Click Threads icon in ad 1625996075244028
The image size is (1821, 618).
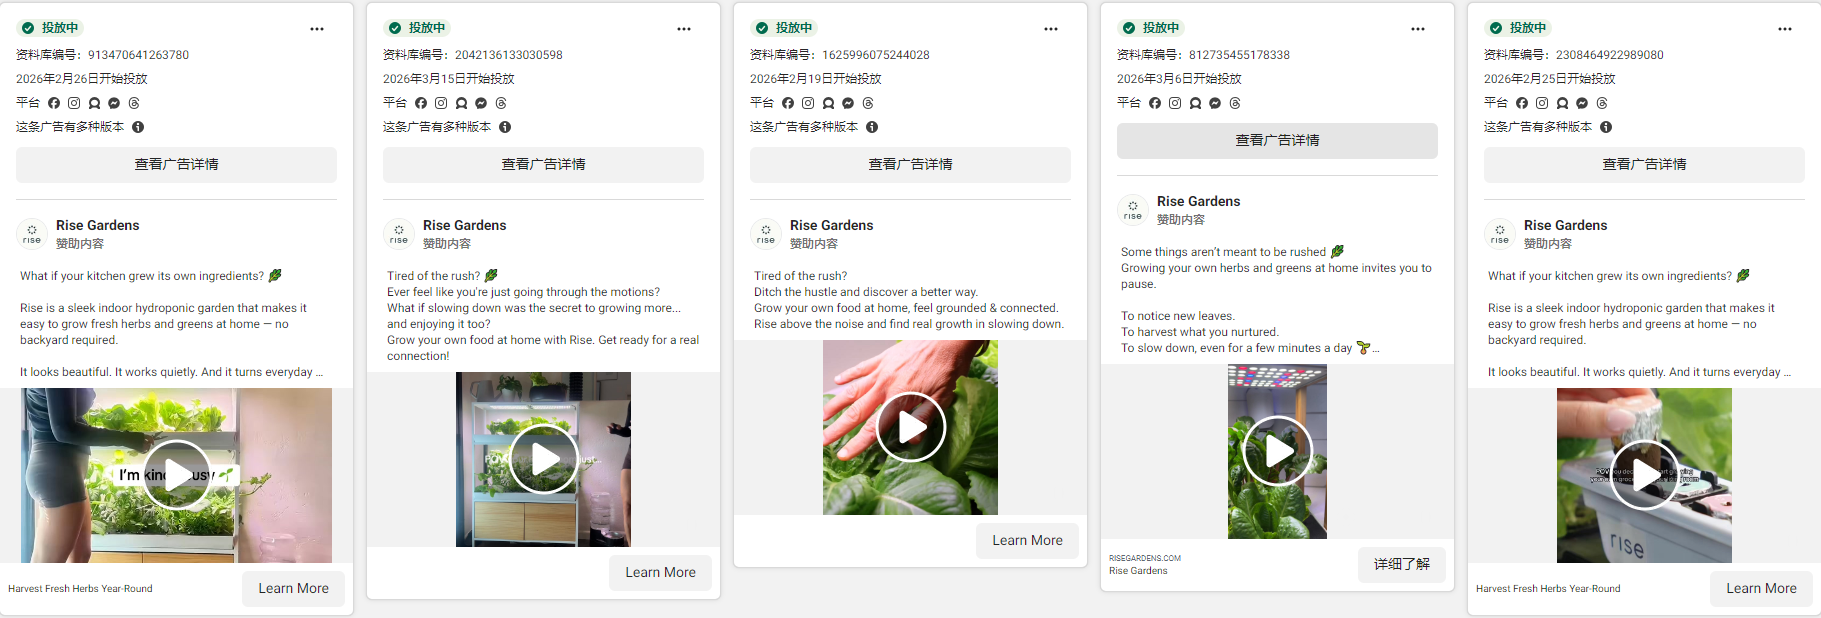[868, 103]
